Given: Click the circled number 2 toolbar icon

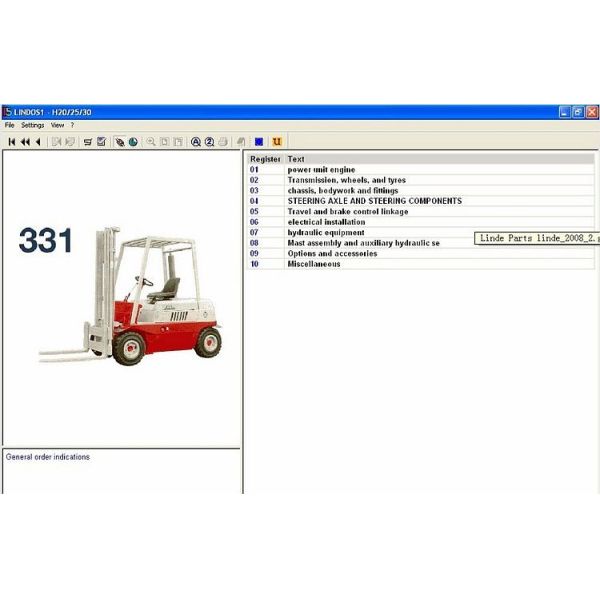Looking at the screenshot, I should click(210, 142).
